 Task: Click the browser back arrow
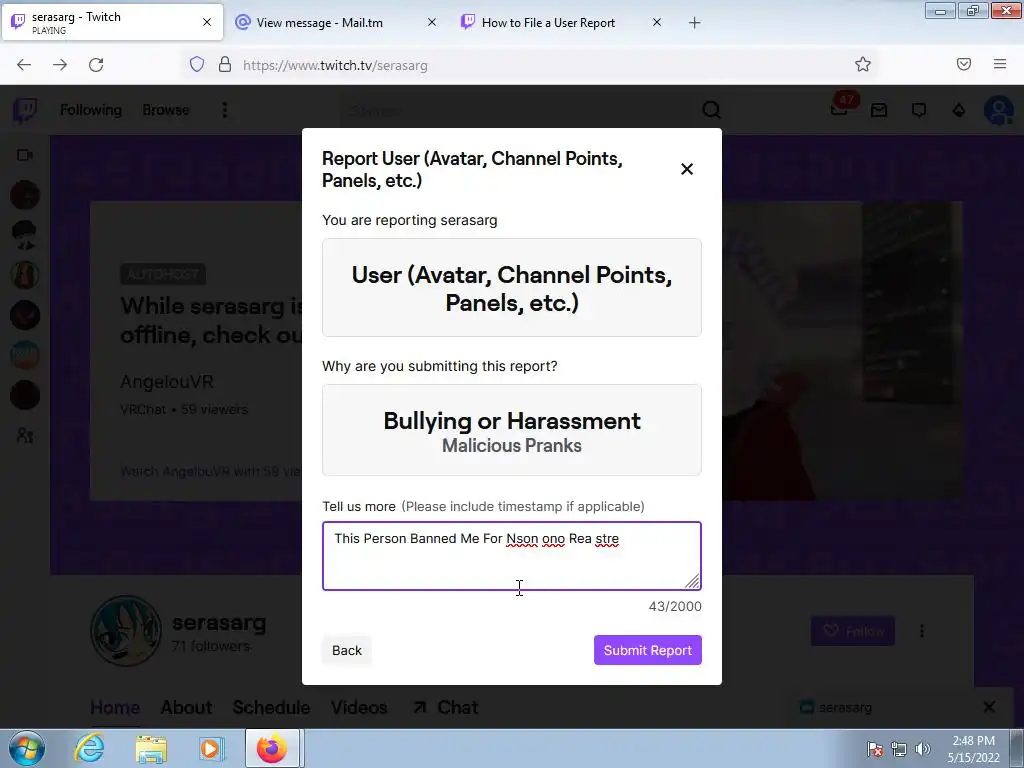24,65
